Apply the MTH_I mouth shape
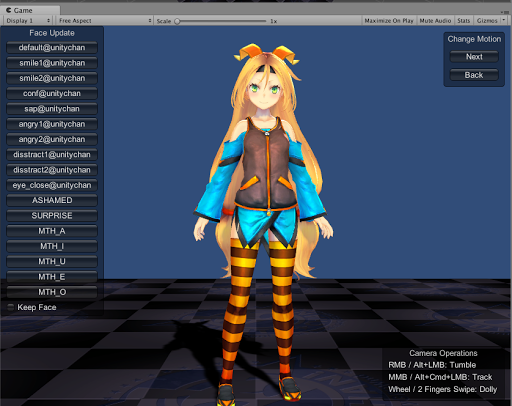This screenshot has width=512, height=406. [x=52, y=246]
